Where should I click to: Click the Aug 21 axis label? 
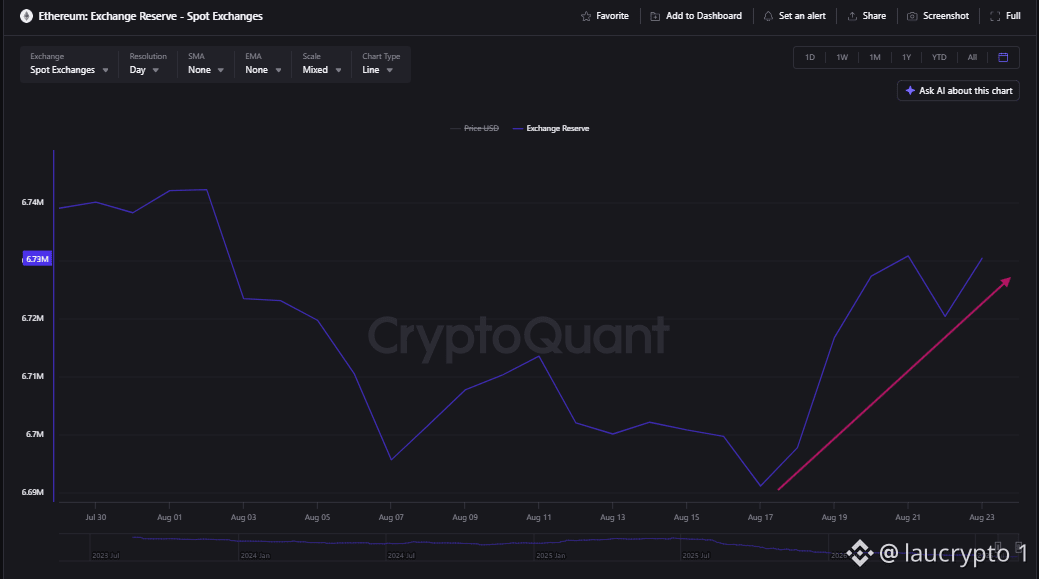908,517
